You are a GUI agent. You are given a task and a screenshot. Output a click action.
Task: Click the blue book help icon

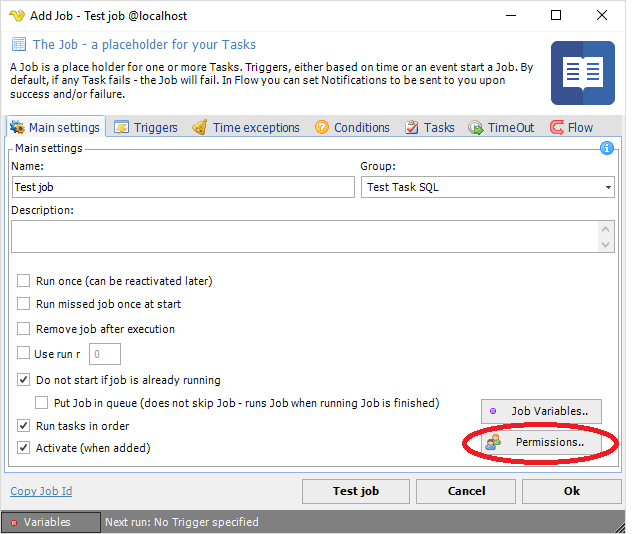pyautogui.click(x=582, y=73)
